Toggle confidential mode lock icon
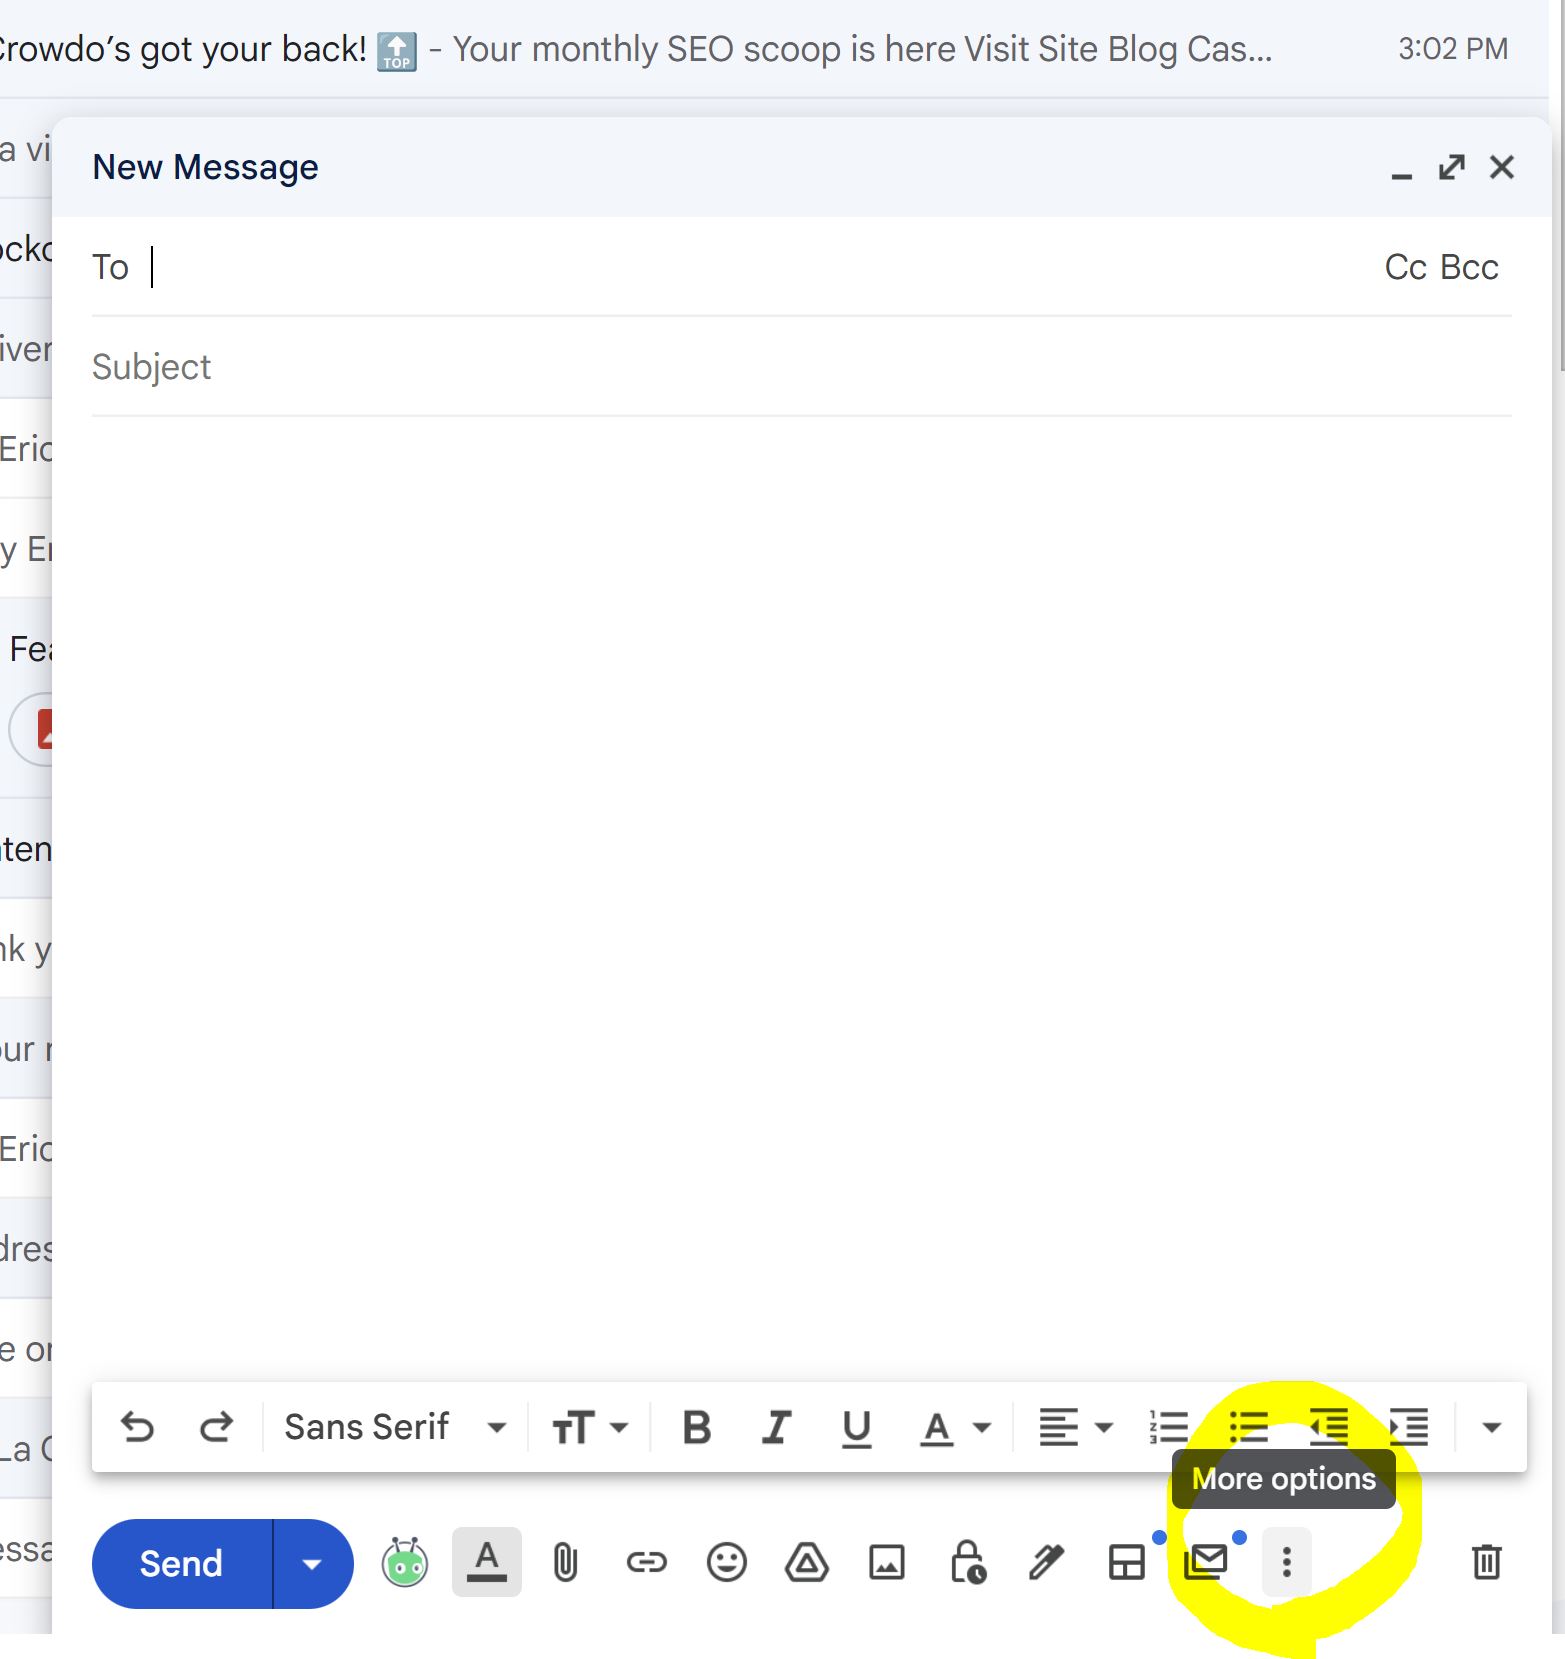This screenshot has height=1659, width=1565. click(x=967, y=1562)
